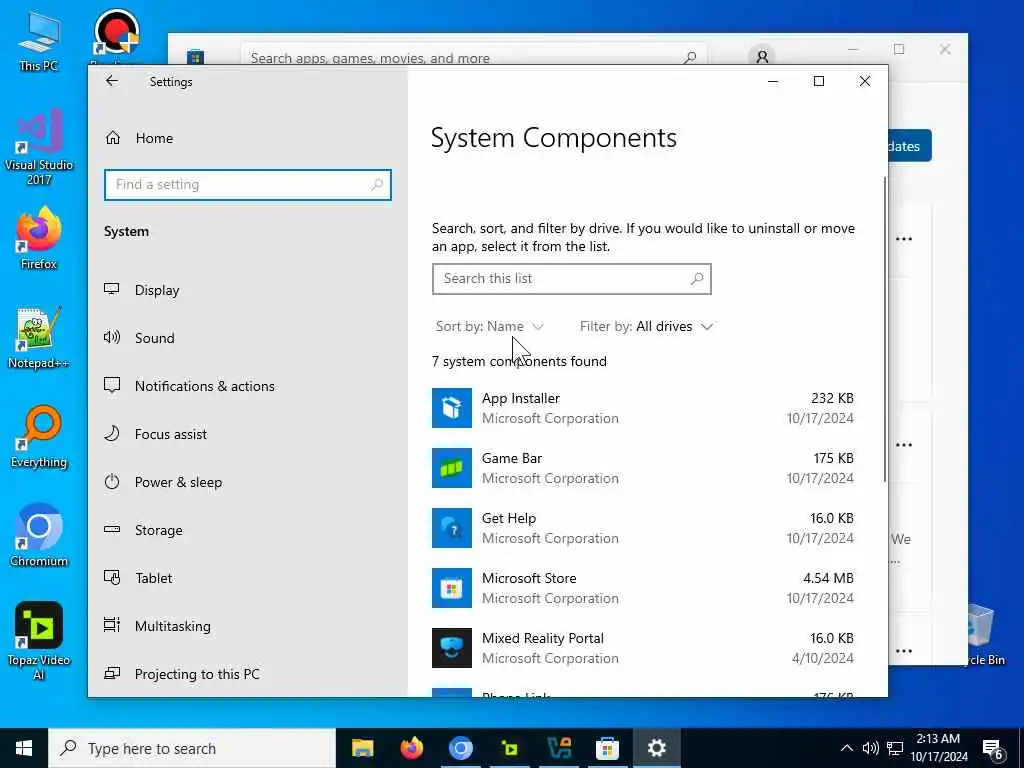Click the Microsoft Store name in list

pos(529,579)
